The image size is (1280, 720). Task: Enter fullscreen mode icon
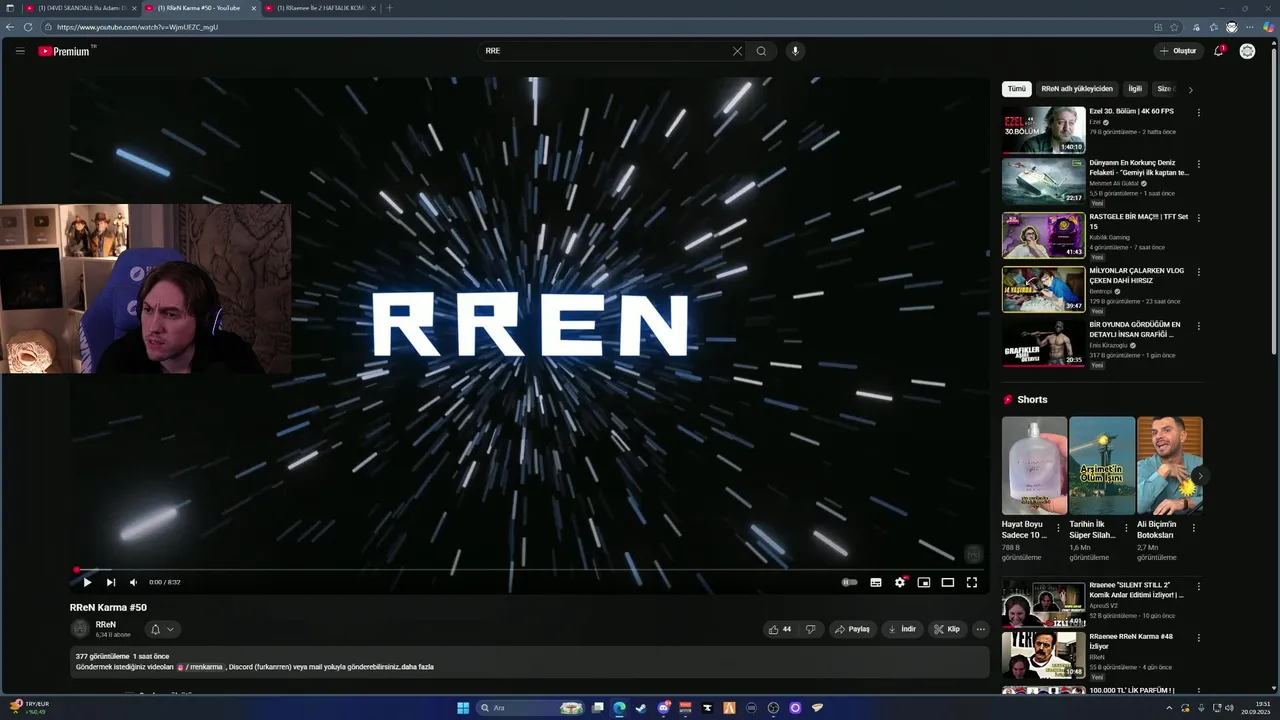pyautogui.click(x=972, y=582)
